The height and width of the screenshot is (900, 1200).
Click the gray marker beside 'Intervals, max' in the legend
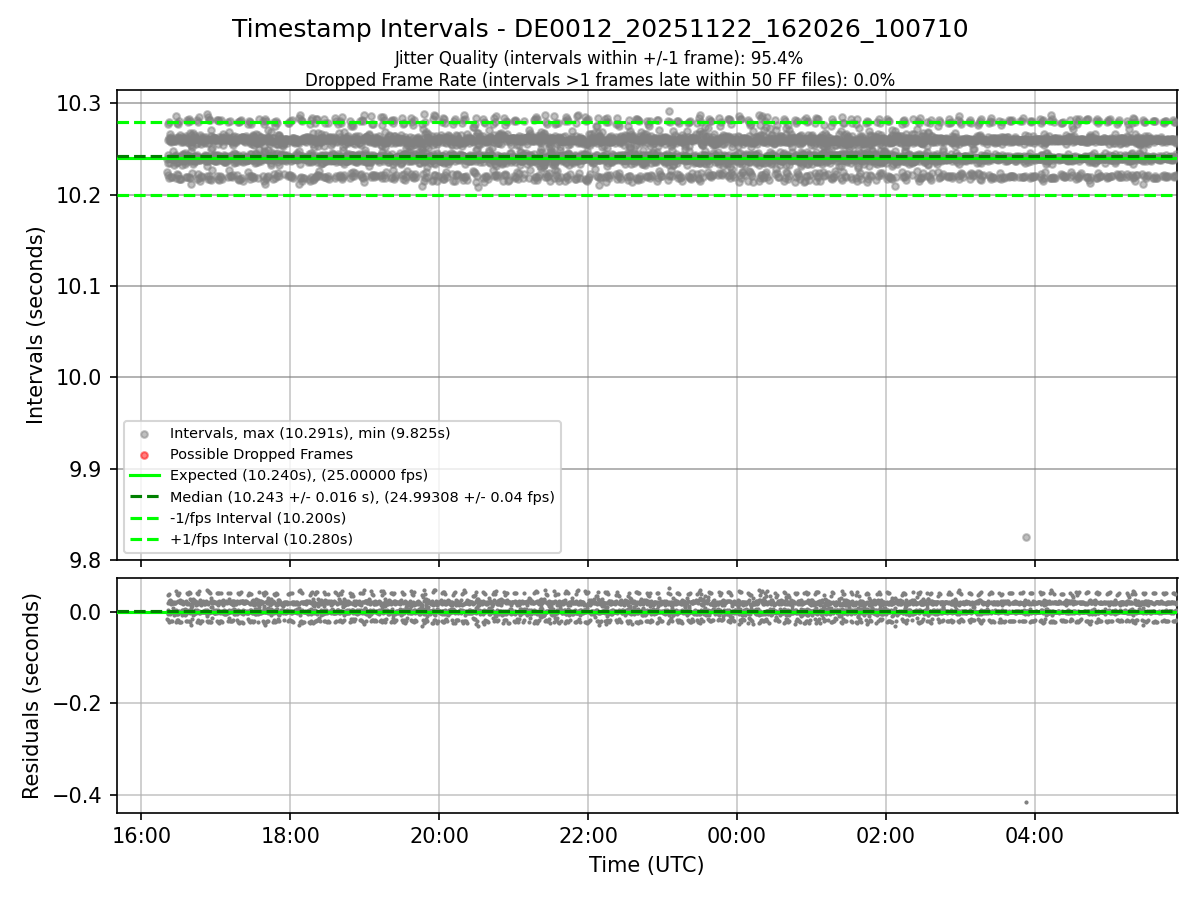coord(144,434)
